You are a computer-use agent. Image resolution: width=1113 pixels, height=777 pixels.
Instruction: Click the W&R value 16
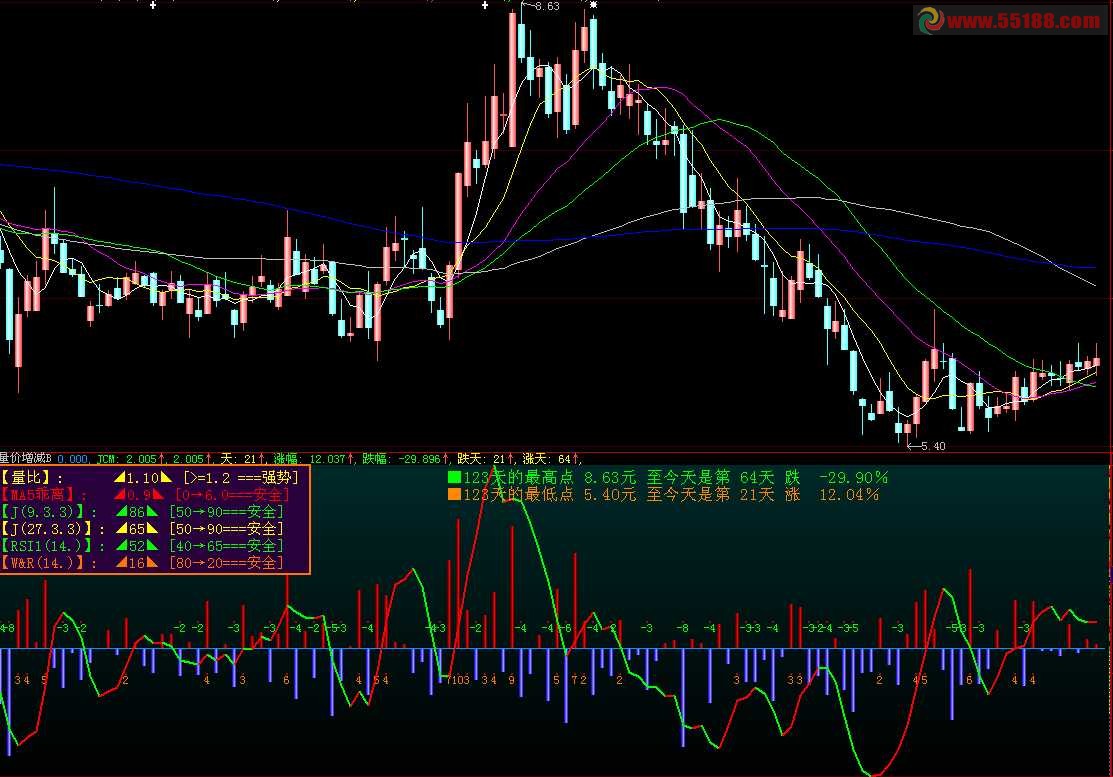(x=137, y=563)
